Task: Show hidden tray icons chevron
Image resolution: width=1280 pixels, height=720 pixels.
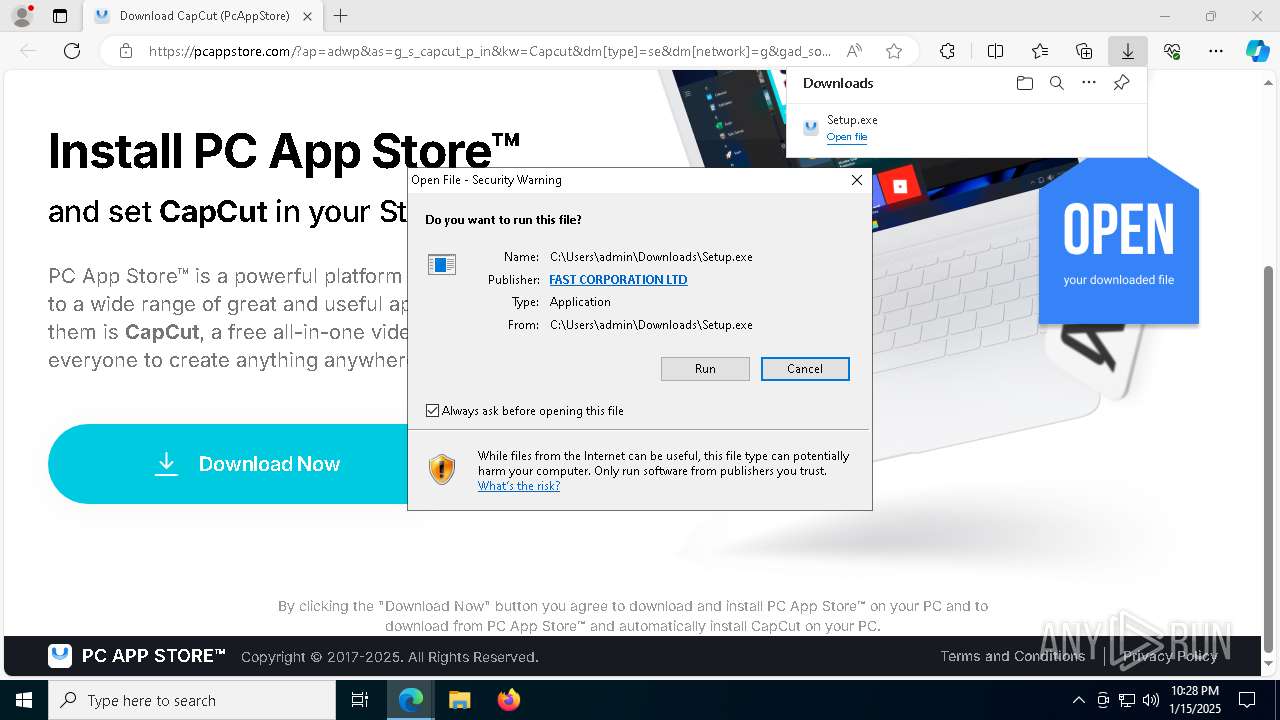Action: point(1078,700)
